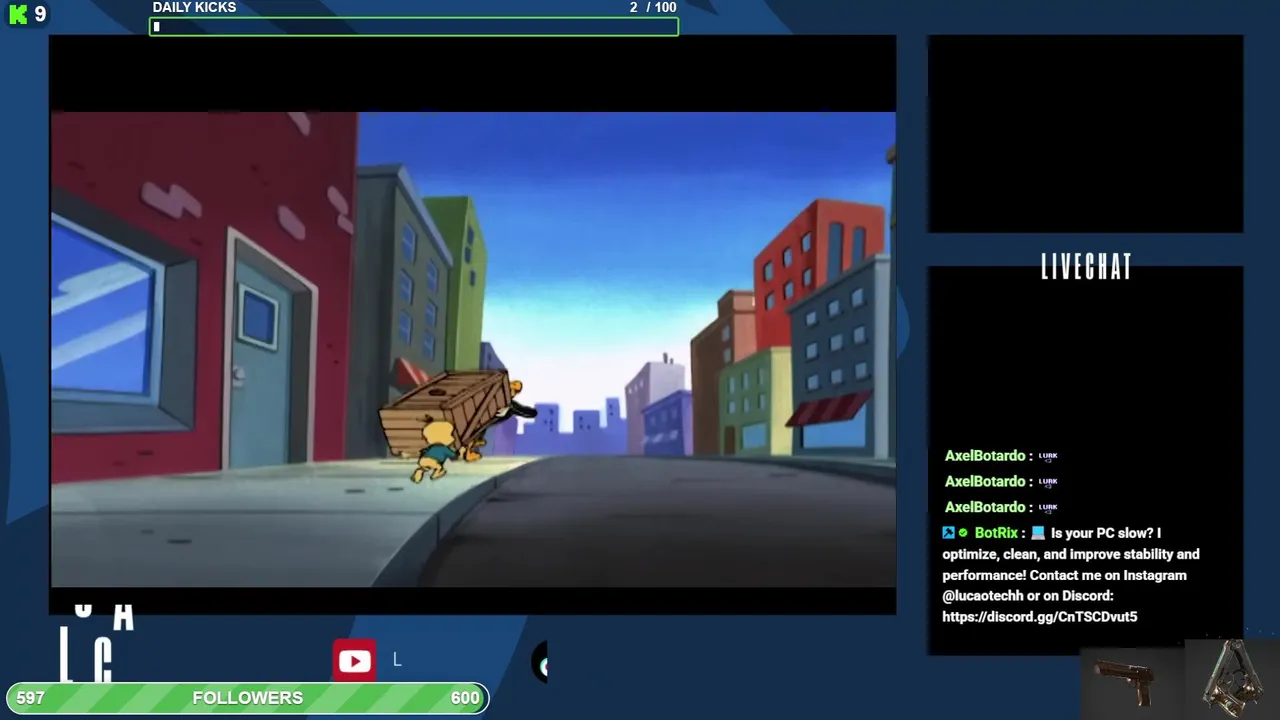Click the green Kick logo

tap(18, 14)
